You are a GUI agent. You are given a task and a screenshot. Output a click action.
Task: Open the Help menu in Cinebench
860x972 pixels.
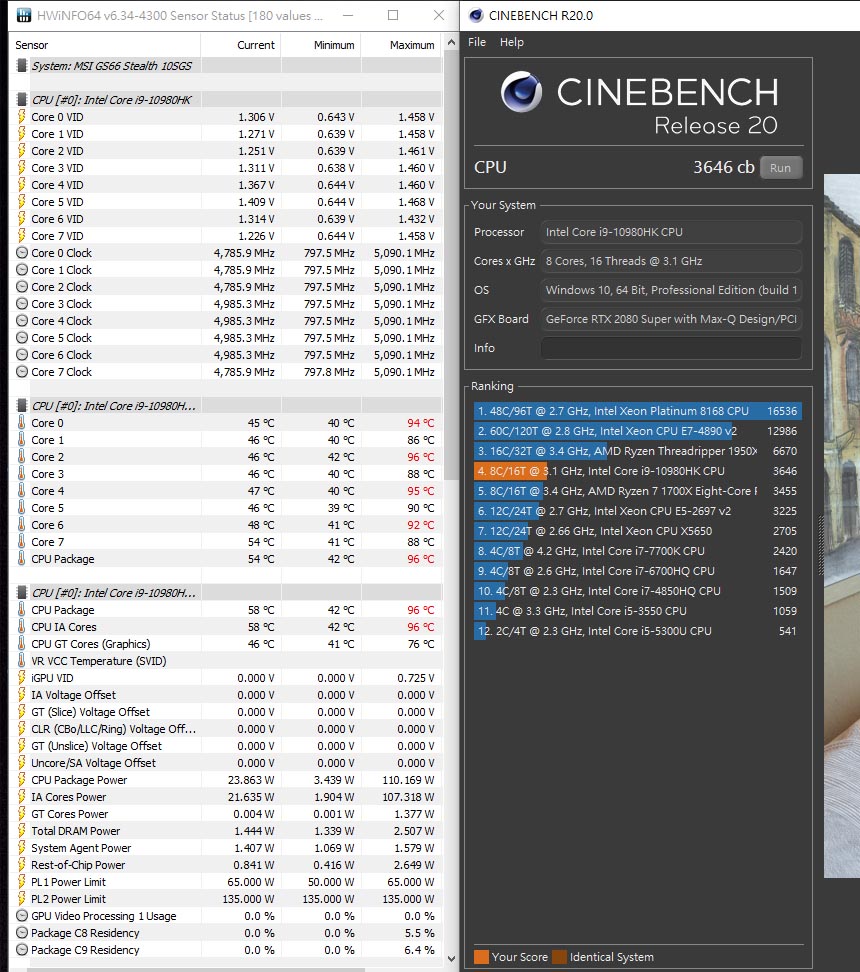[x=512, y=42]
